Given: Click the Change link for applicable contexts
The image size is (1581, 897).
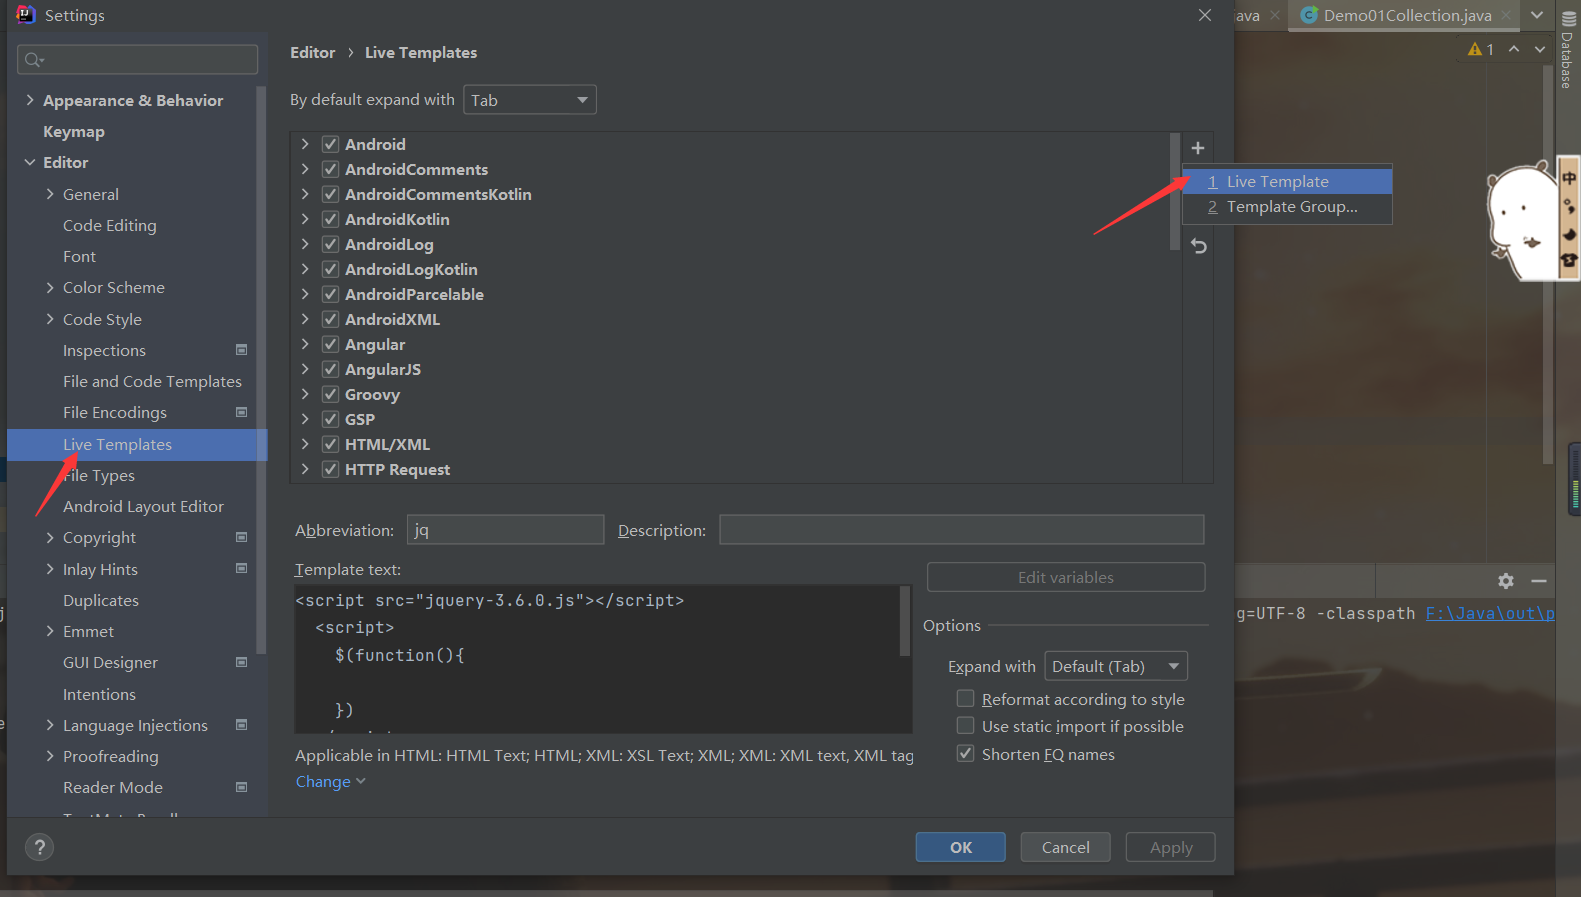Looking at the screenshot, I should coord(331,782).
